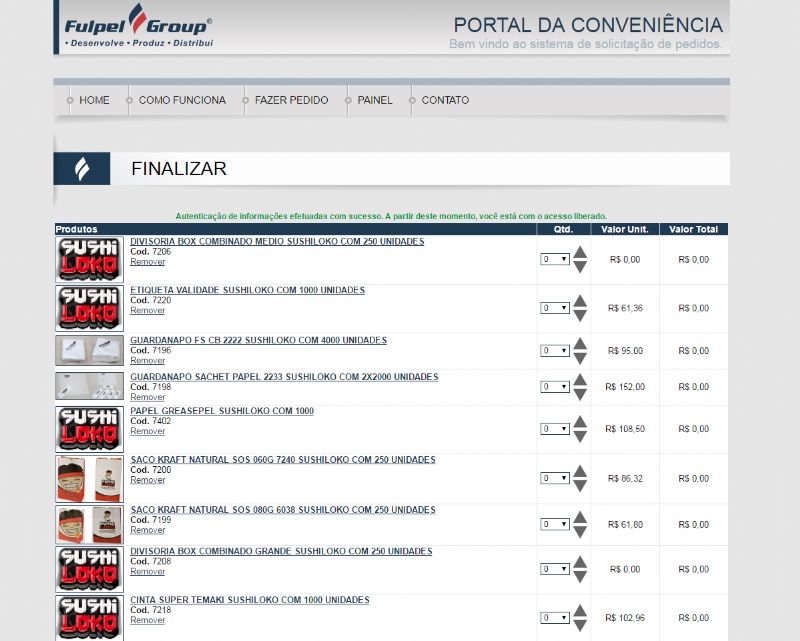Click thumbnail of Cinta Super Temaki
The height and width of the screenshot is (641, 800).
click(x=89, y=618)
